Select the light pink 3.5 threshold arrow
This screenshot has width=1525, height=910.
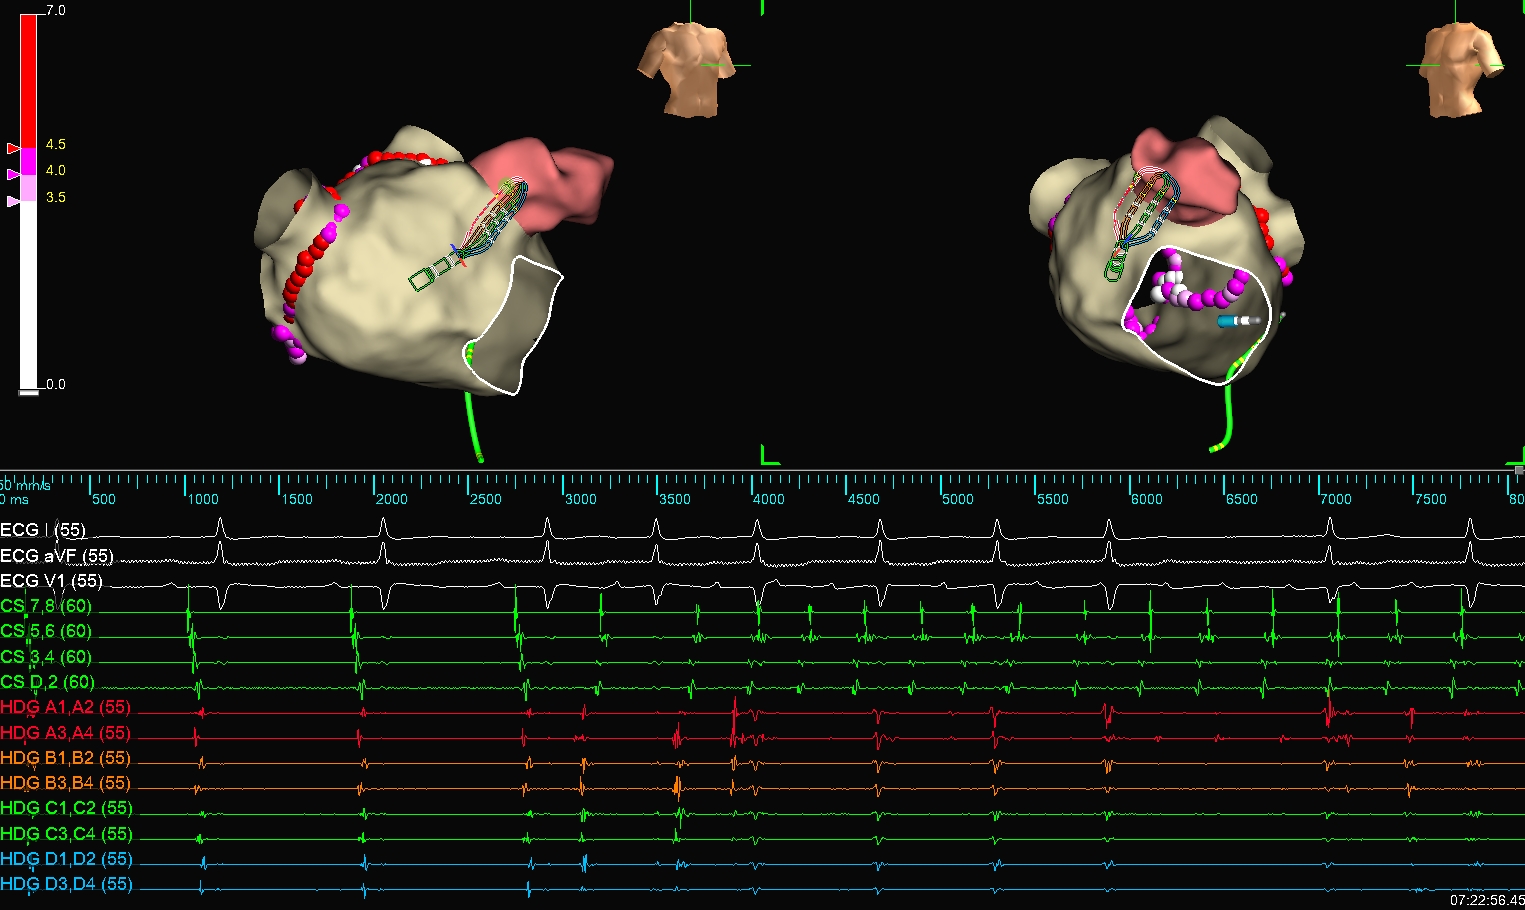(x=13, y=201)
